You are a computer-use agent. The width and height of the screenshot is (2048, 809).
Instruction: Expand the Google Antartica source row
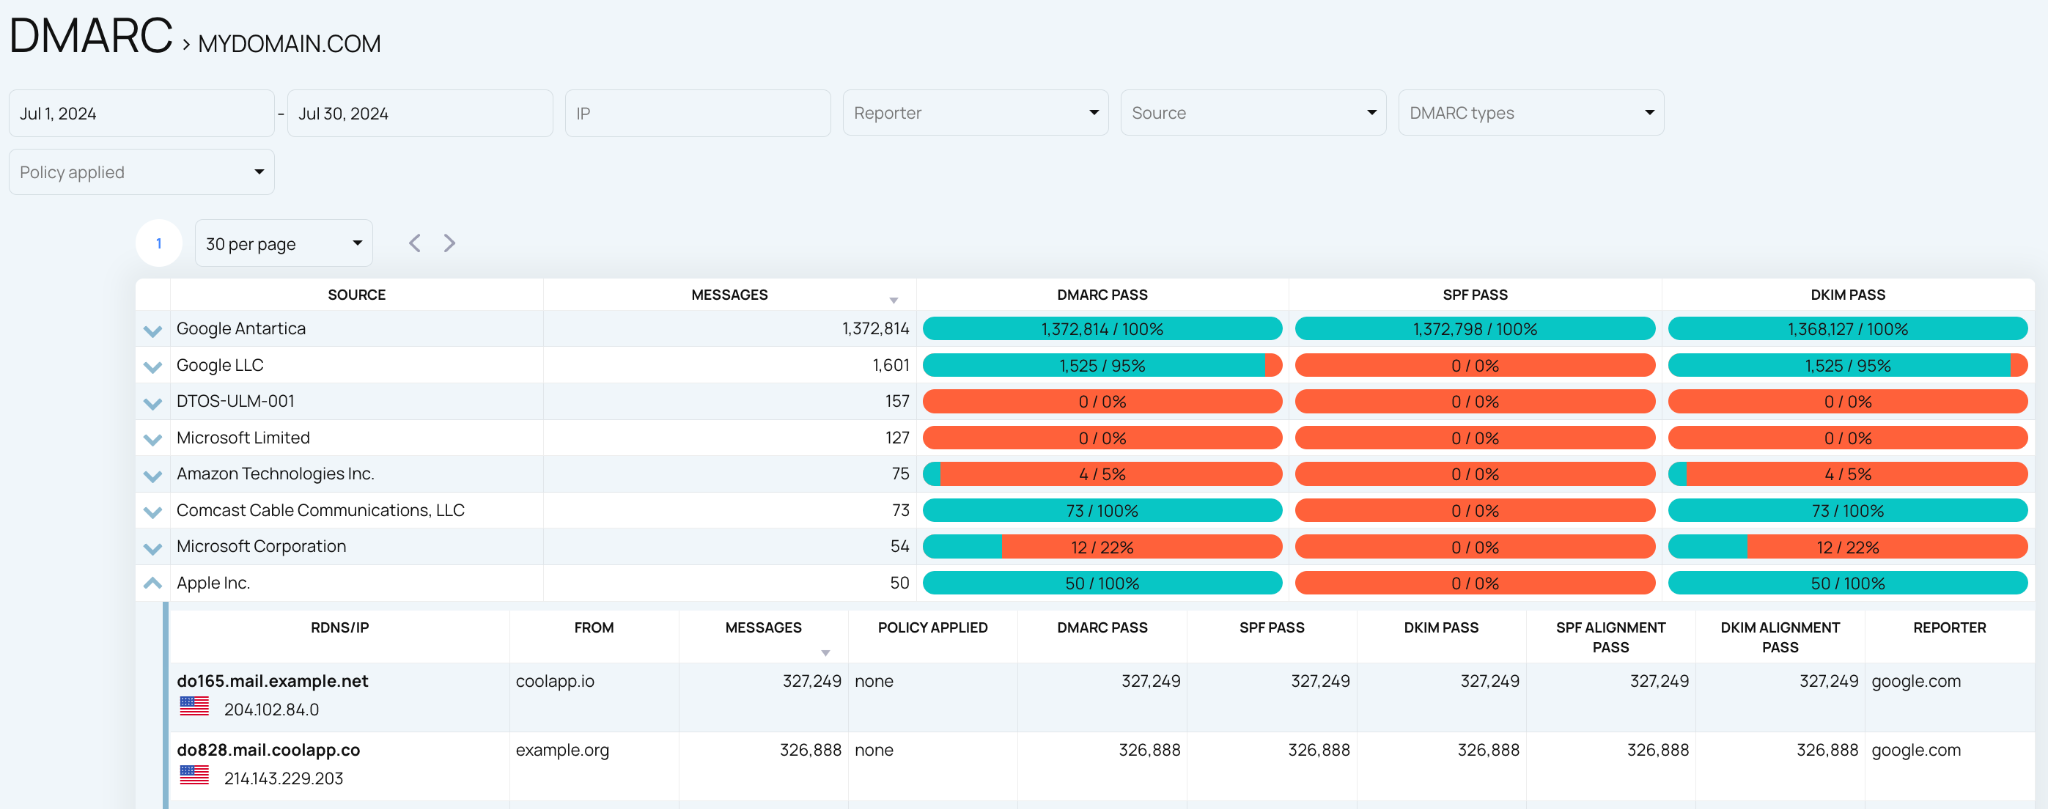click(x=152, y=330)
